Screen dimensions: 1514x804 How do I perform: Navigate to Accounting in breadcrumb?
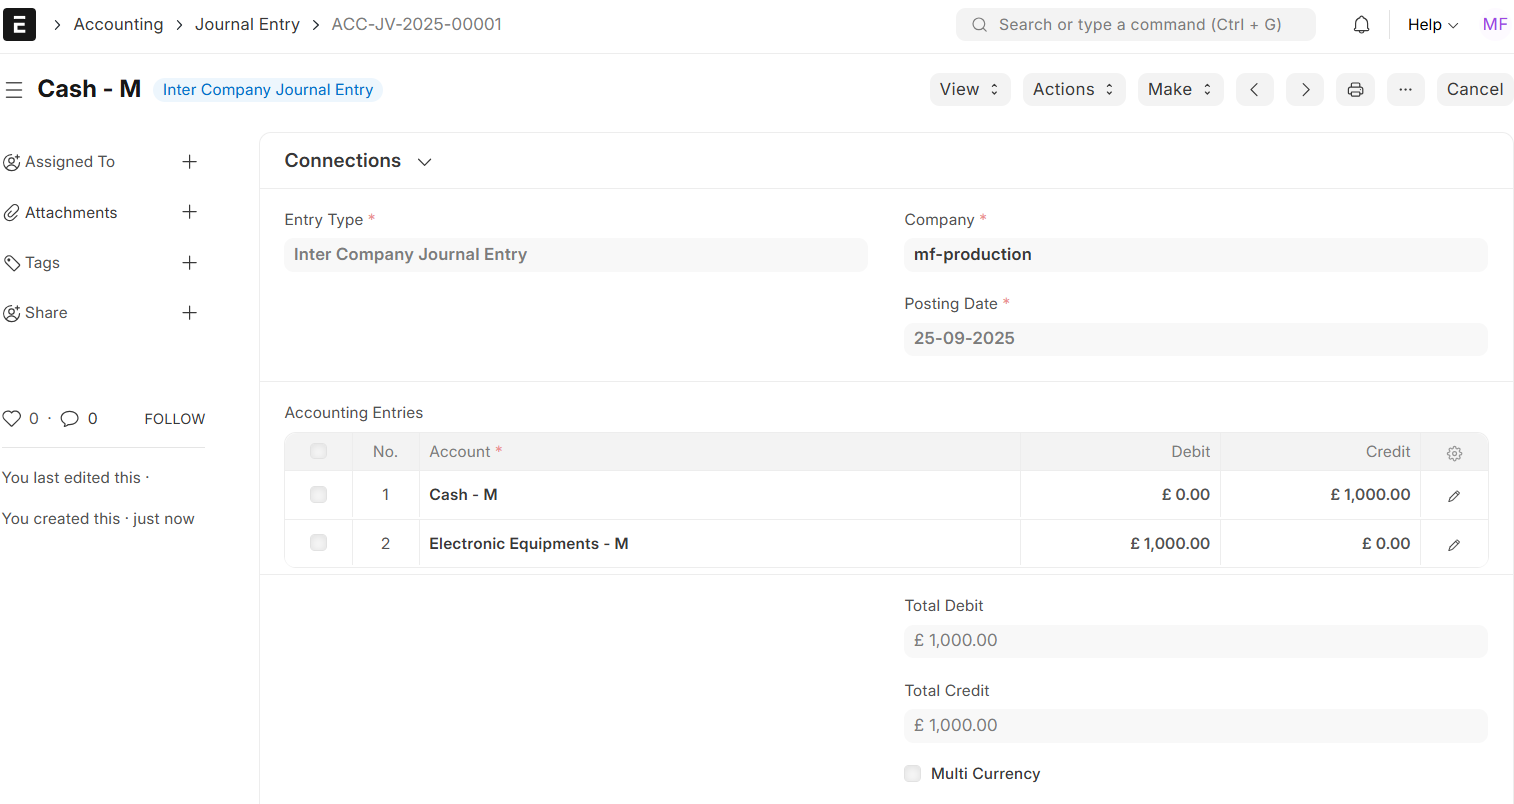point(118,25)
